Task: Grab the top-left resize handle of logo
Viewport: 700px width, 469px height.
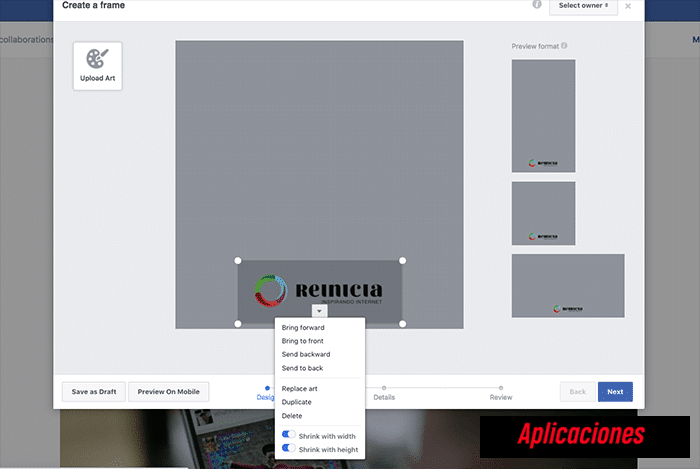Action: pos(238,261)
